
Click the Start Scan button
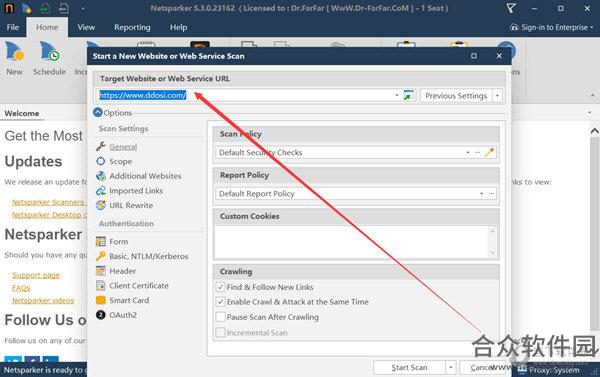point(409,367)
